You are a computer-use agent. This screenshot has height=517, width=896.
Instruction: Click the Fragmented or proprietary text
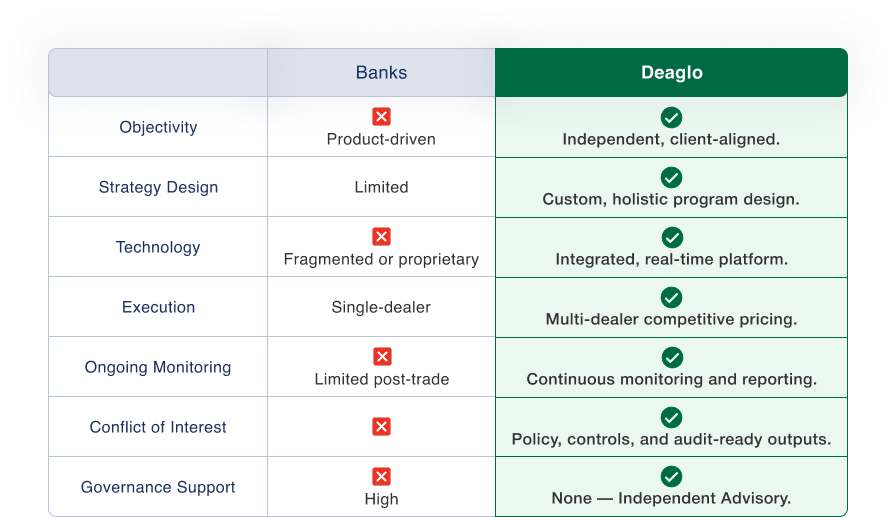click(381, 259)
